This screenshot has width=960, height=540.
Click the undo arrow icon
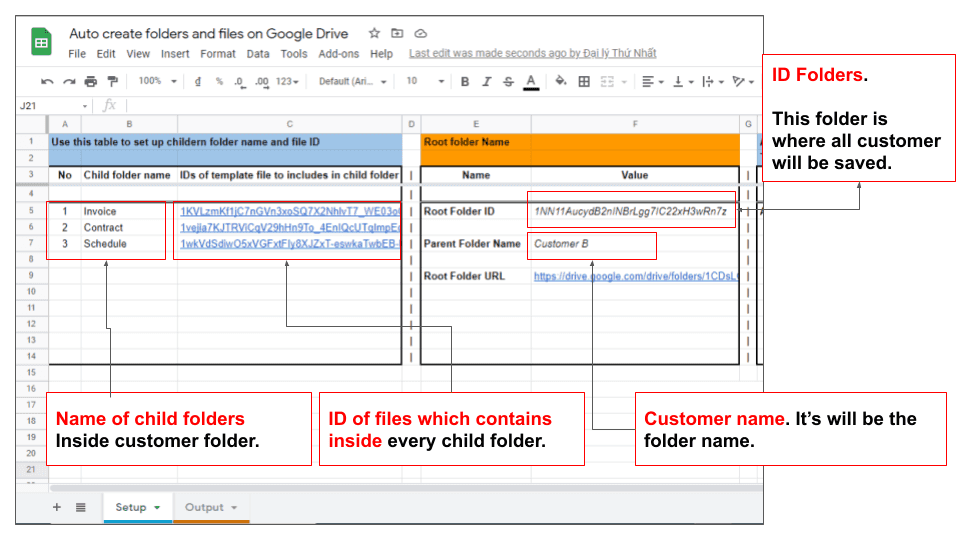pos(47,82)
